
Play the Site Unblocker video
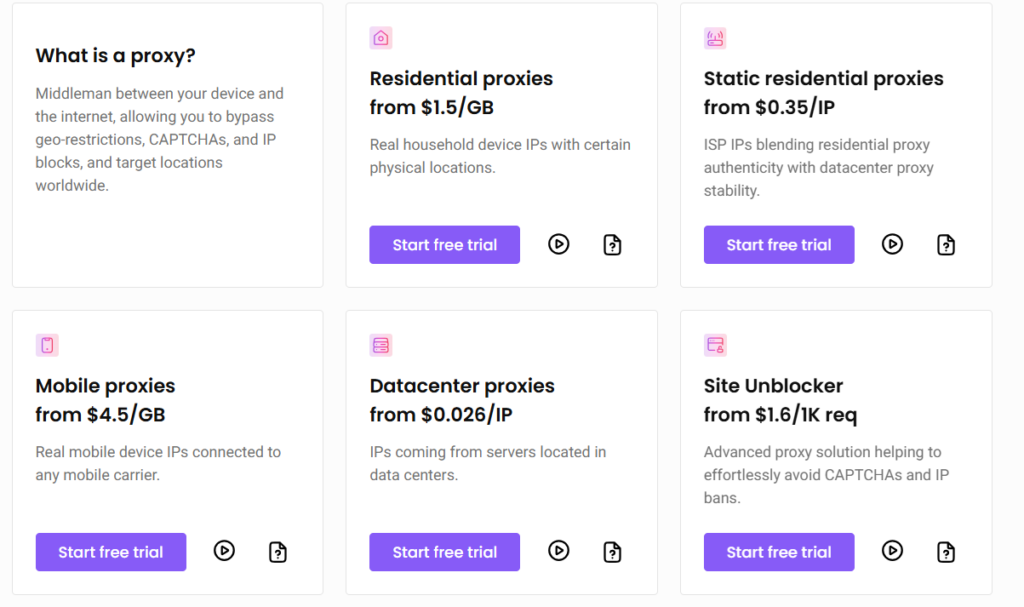[892, 551]
